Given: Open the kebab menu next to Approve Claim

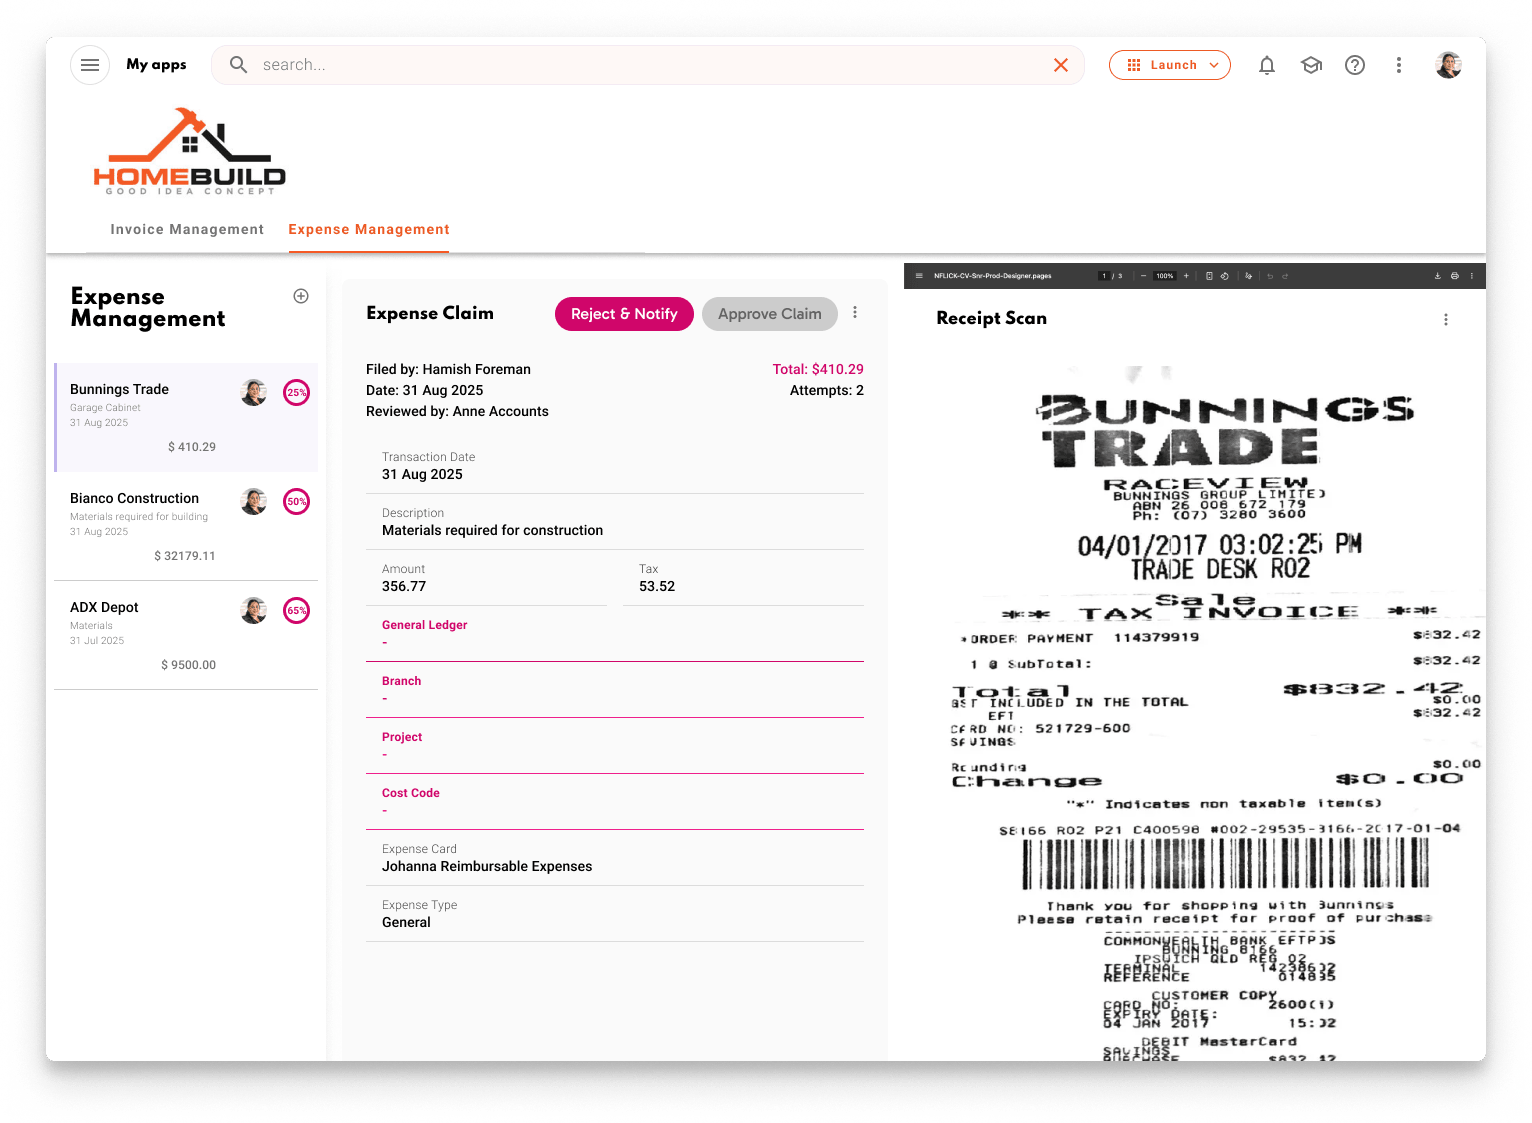Looking at the screenshot, I should click(855, 312).
